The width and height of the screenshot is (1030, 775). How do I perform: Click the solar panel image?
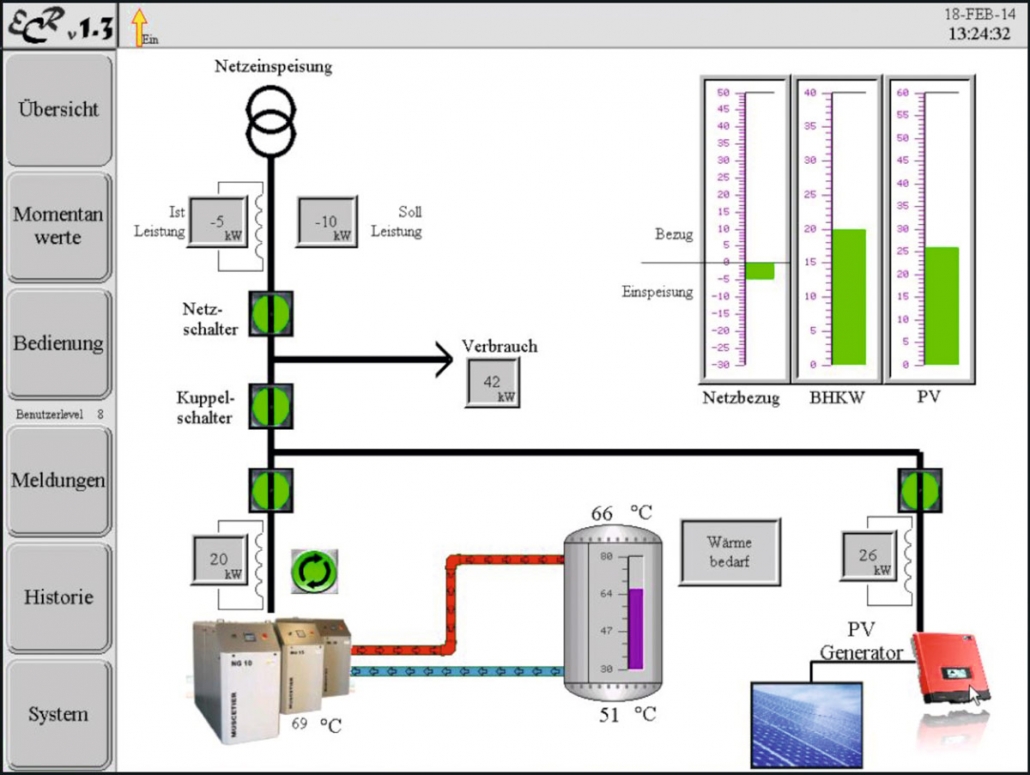click(x=806, y=724)
